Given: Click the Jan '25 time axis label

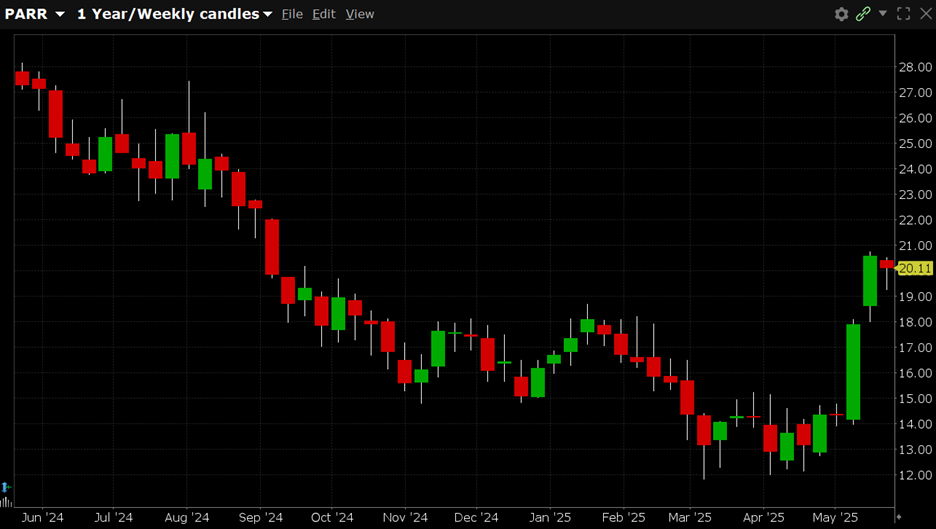Looking at the screenshot, I should point(550,518).
